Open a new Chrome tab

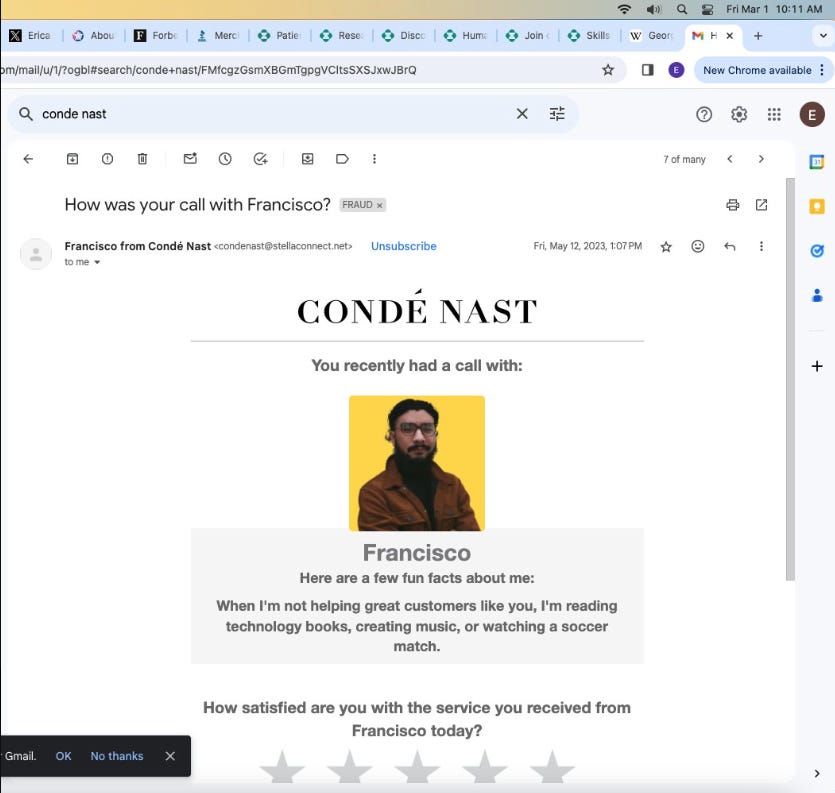(758, 36)
